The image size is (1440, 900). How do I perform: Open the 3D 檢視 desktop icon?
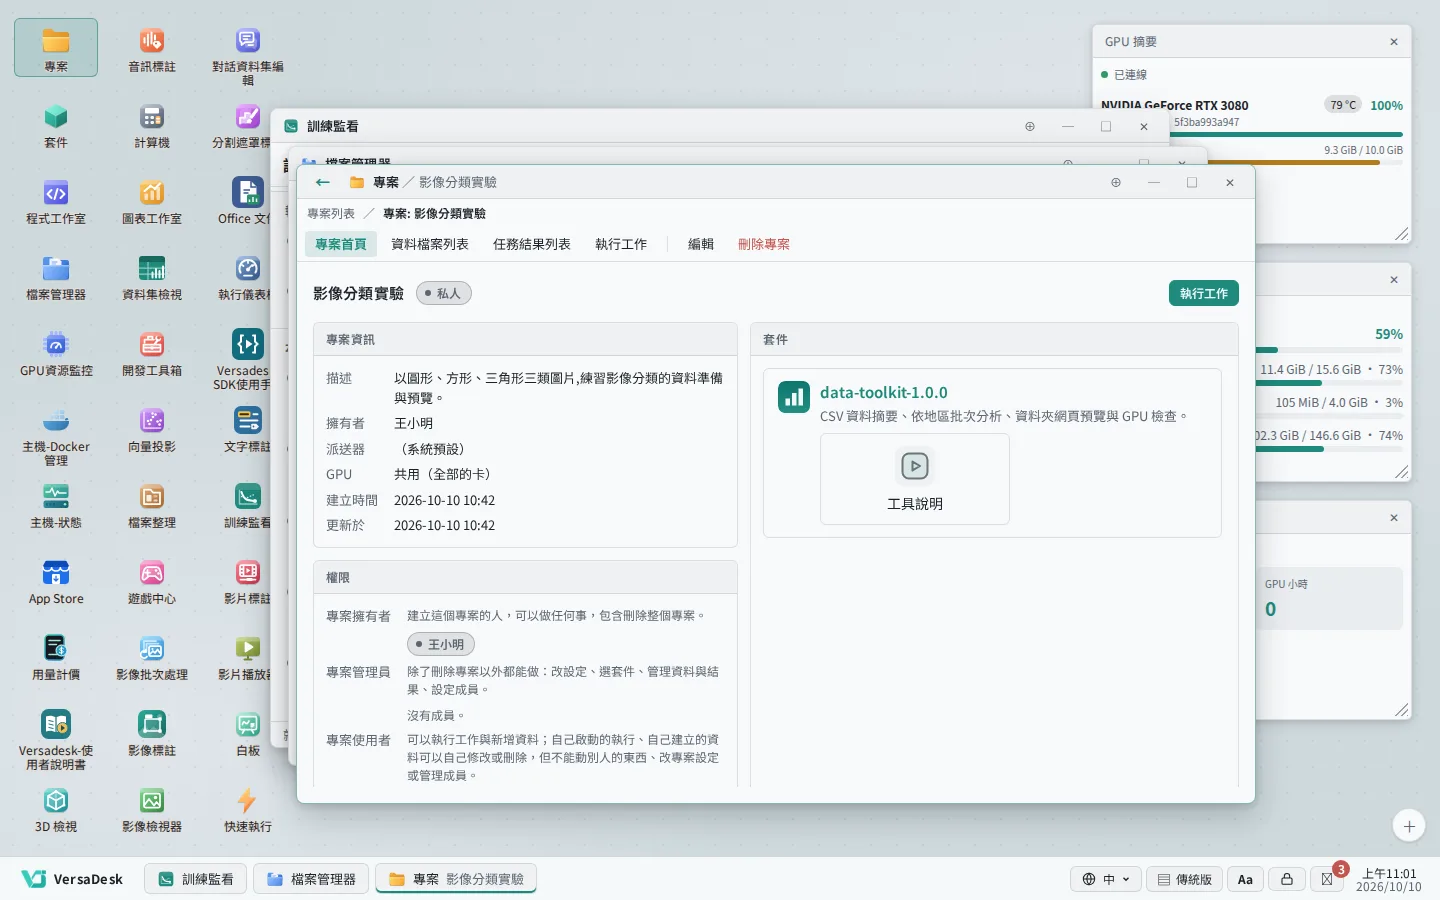[56, 808]
